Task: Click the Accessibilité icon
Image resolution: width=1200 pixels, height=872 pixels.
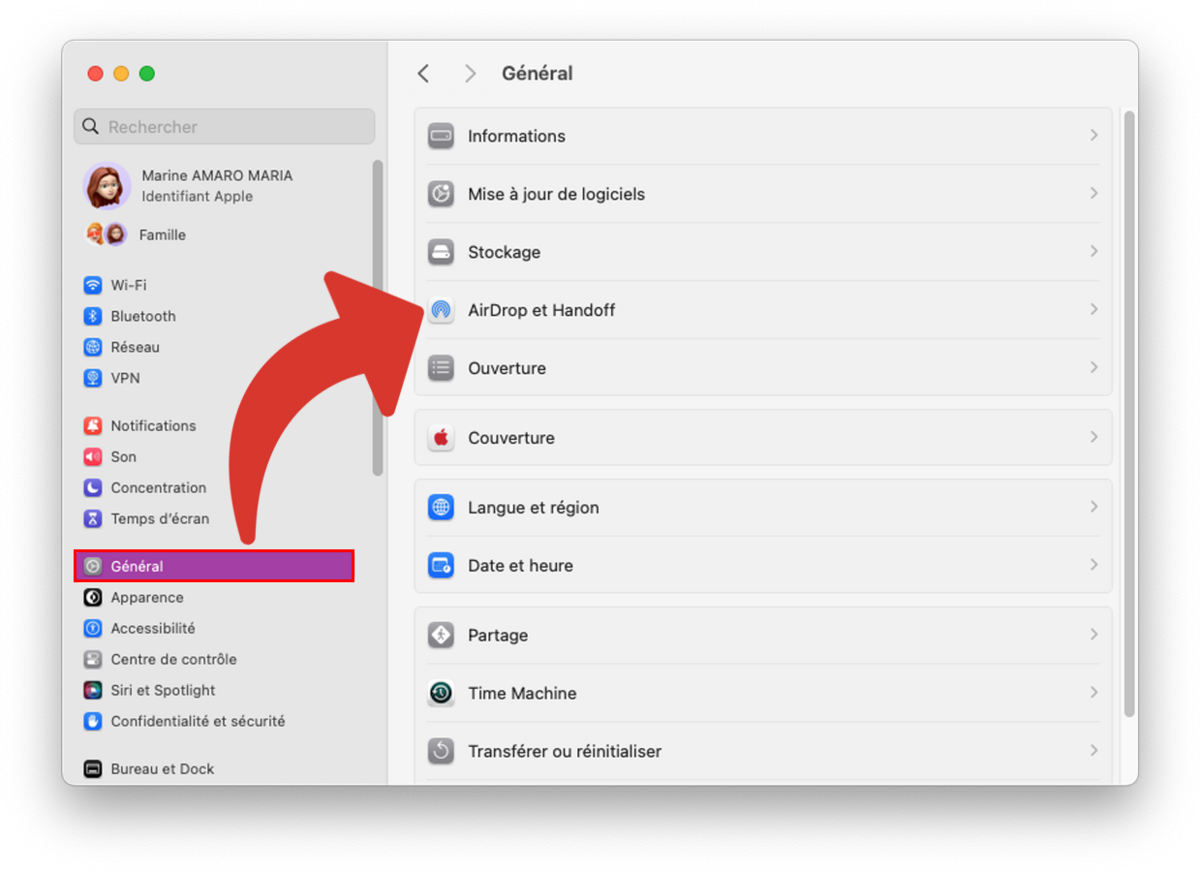Action: point(93,629)
